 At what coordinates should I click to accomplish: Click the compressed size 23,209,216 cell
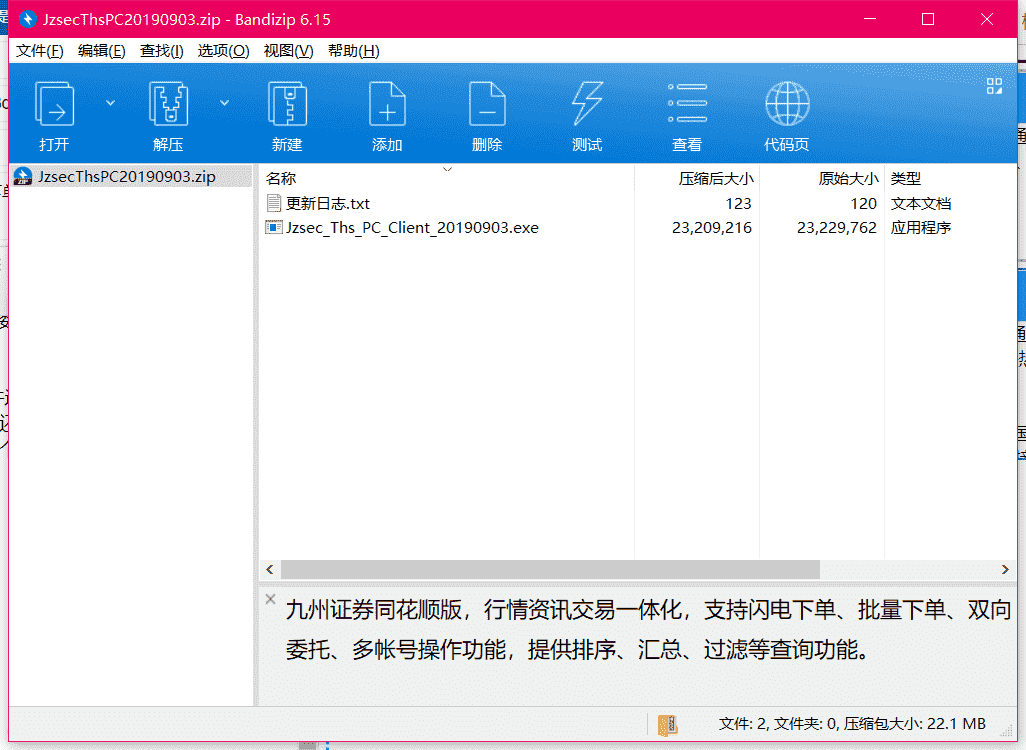712,228
